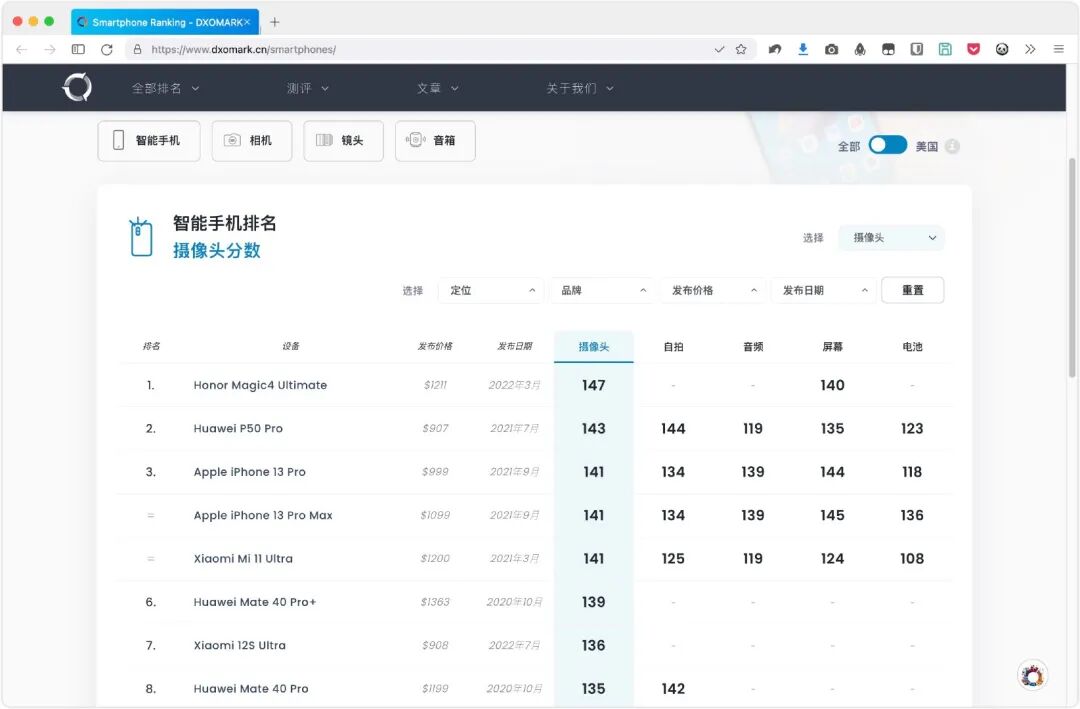Open the browser hamburger menu
This screenshot has height=709, width=1080.
pos(1059,50)
